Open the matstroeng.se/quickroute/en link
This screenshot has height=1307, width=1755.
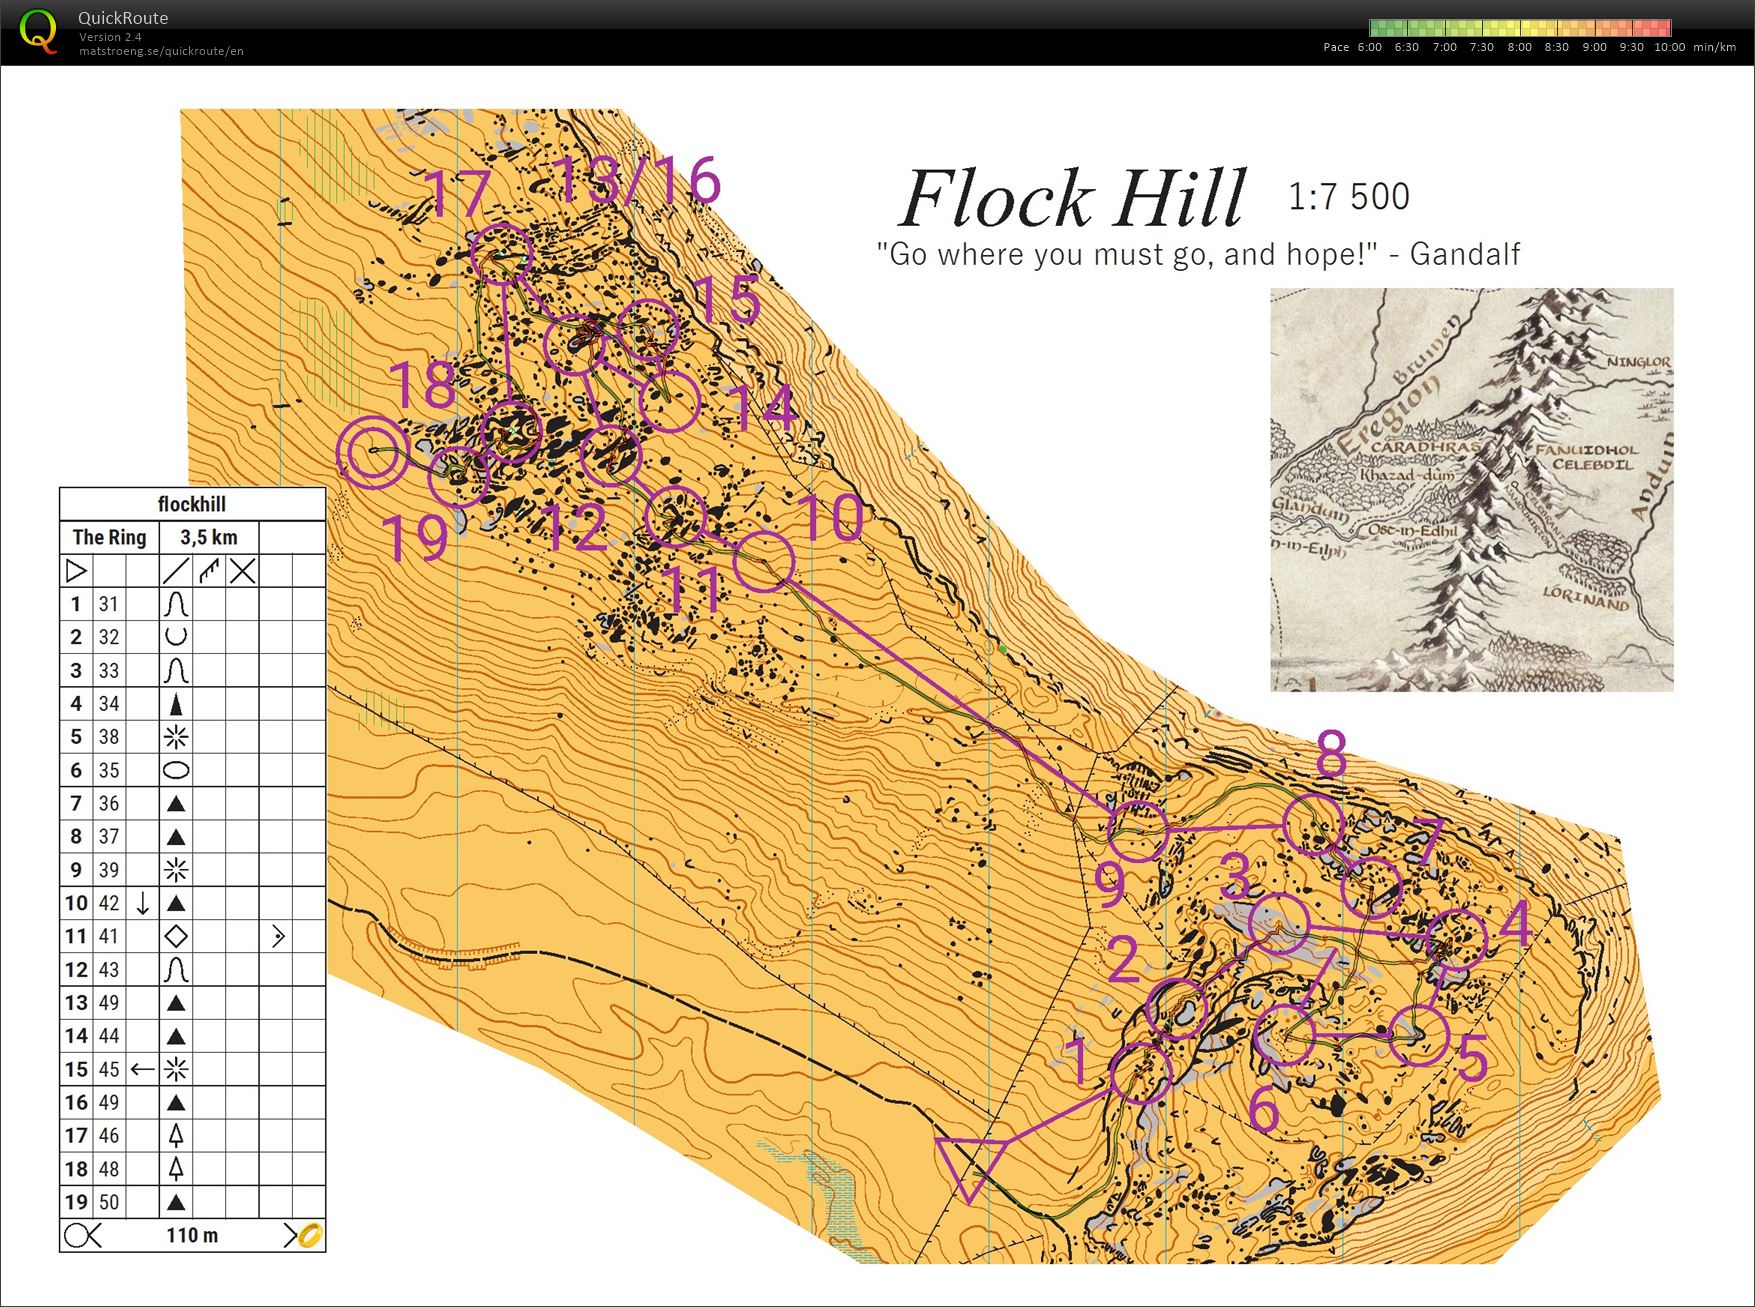[x=161, y=51]
